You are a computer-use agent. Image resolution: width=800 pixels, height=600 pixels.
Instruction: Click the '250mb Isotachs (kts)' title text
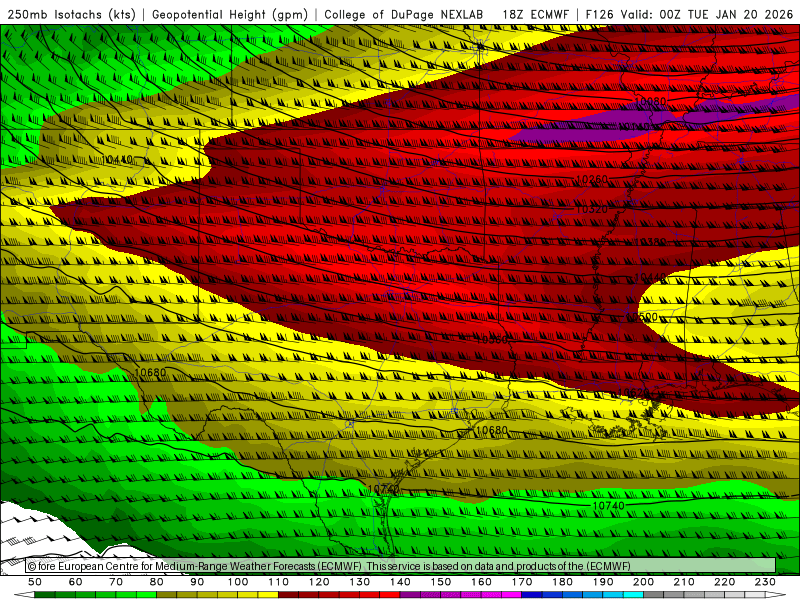pos(71,14)
